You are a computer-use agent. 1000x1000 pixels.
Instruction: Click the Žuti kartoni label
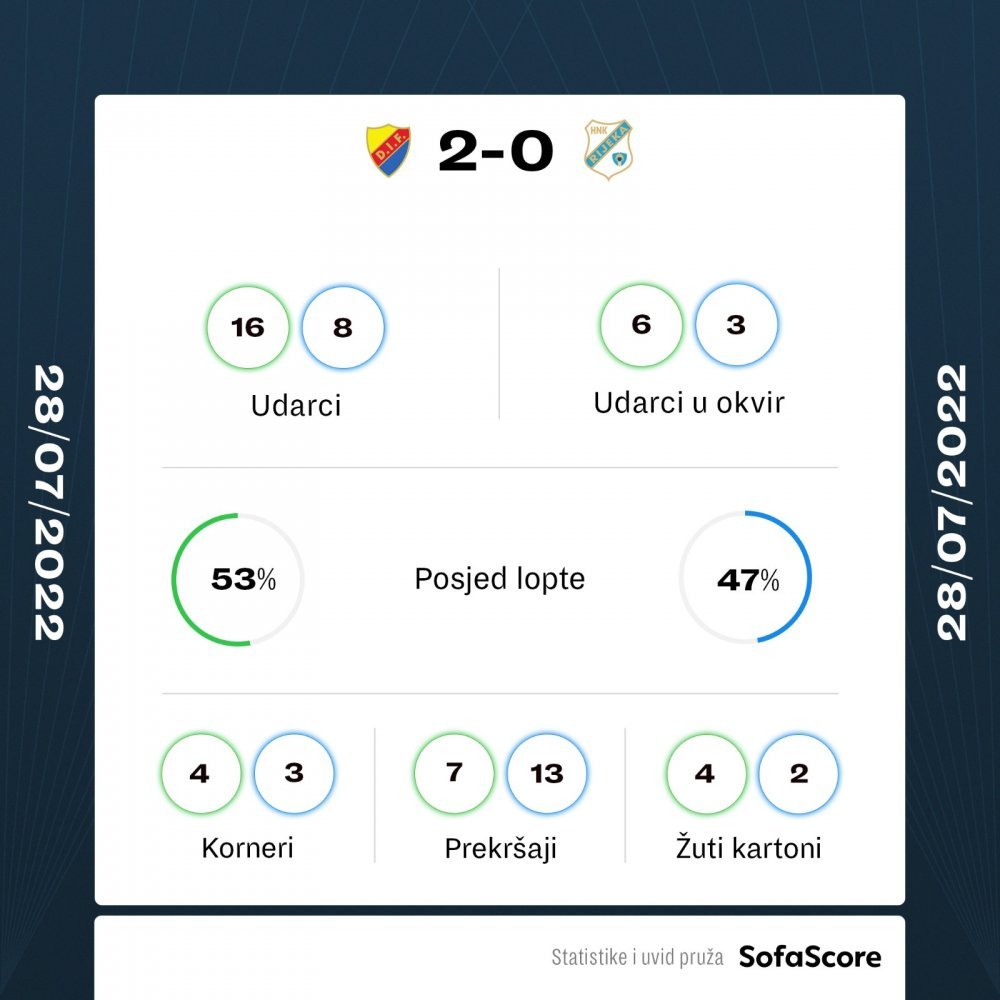[749, 848]
